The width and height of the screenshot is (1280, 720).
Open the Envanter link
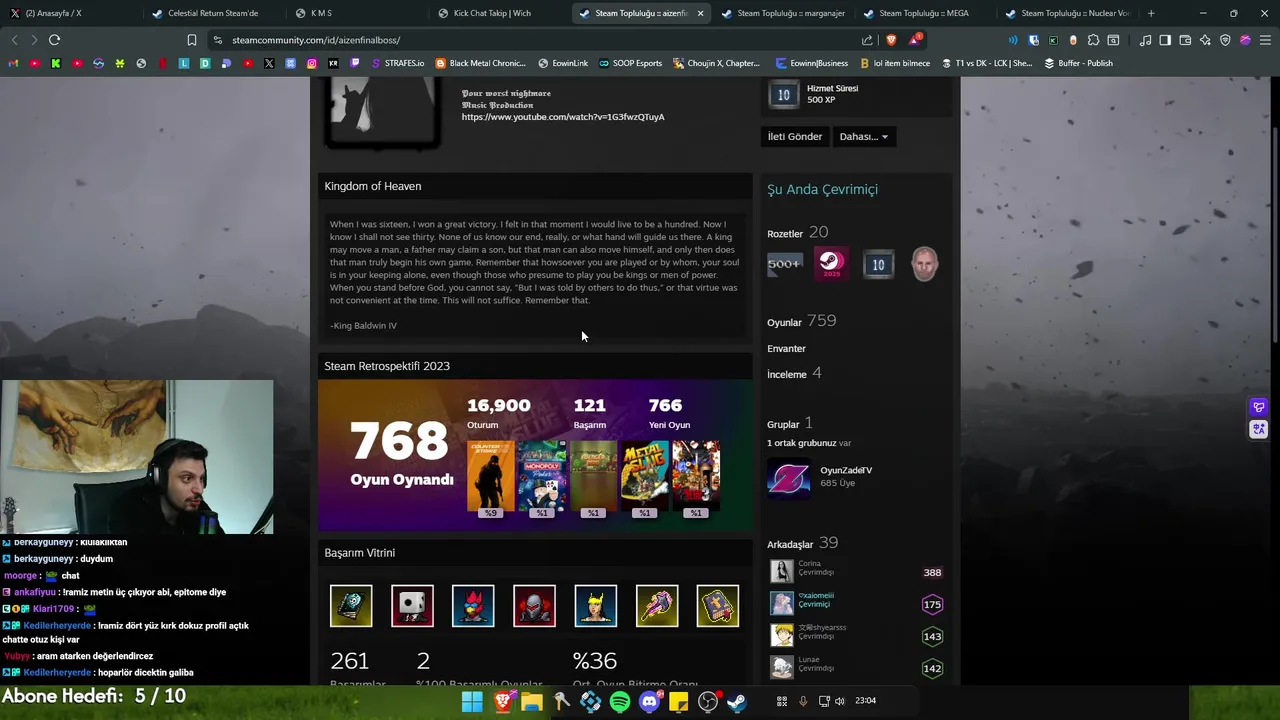[786, 349]
